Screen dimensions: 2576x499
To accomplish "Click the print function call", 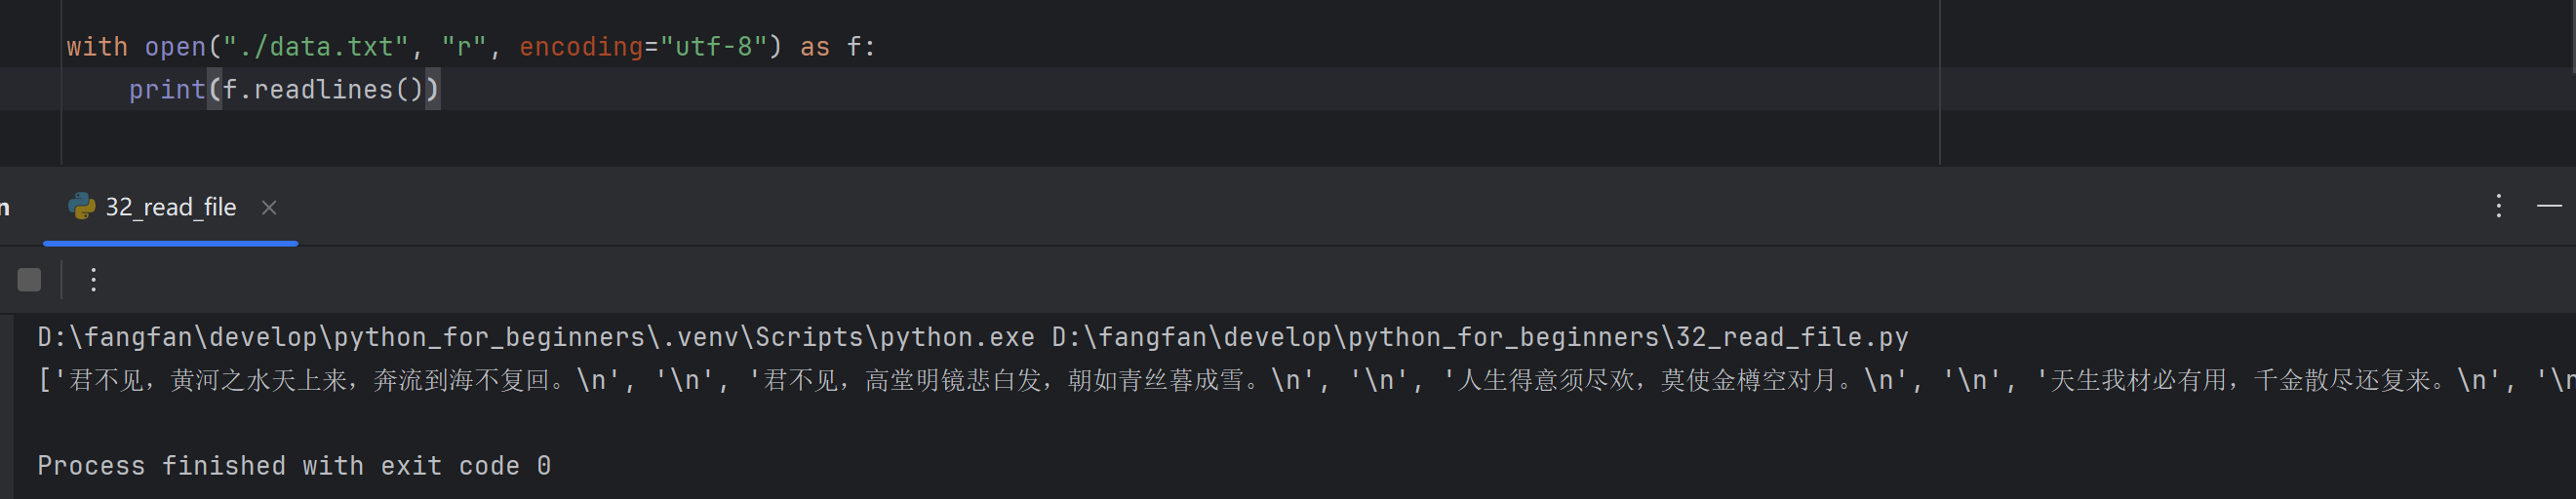I will [166, 90].
